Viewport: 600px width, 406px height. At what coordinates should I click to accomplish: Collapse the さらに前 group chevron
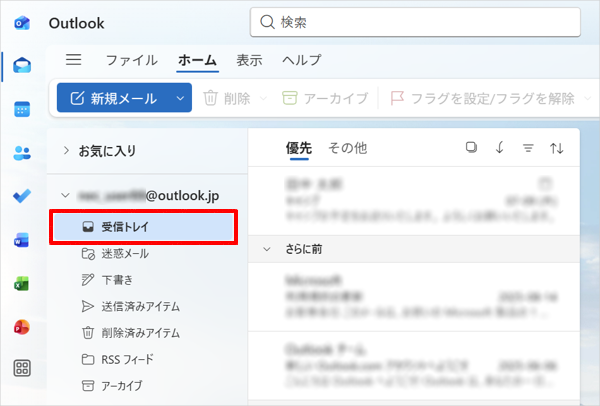click(267, 249)
